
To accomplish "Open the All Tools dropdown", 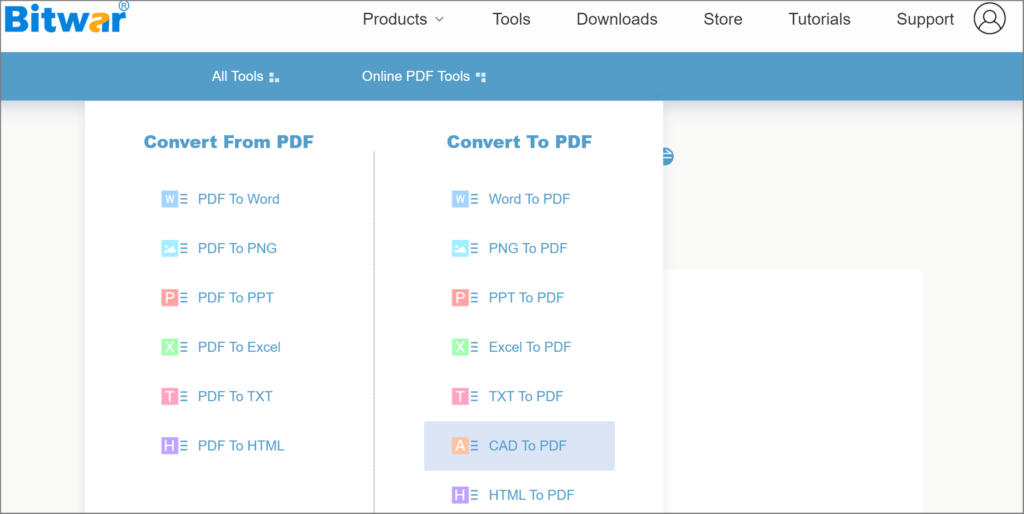I will pos(245,76).
